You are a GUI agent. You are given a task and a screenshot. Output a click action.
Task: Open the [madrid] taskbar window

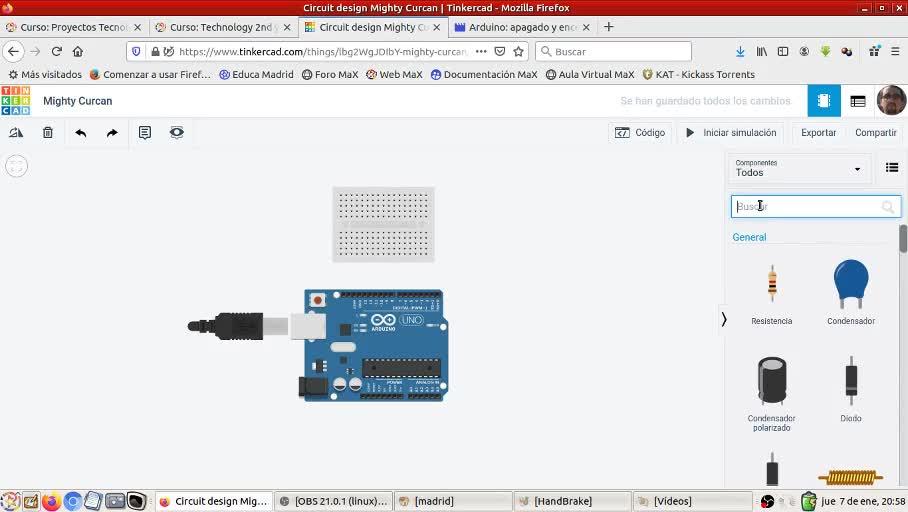(453, 501)
